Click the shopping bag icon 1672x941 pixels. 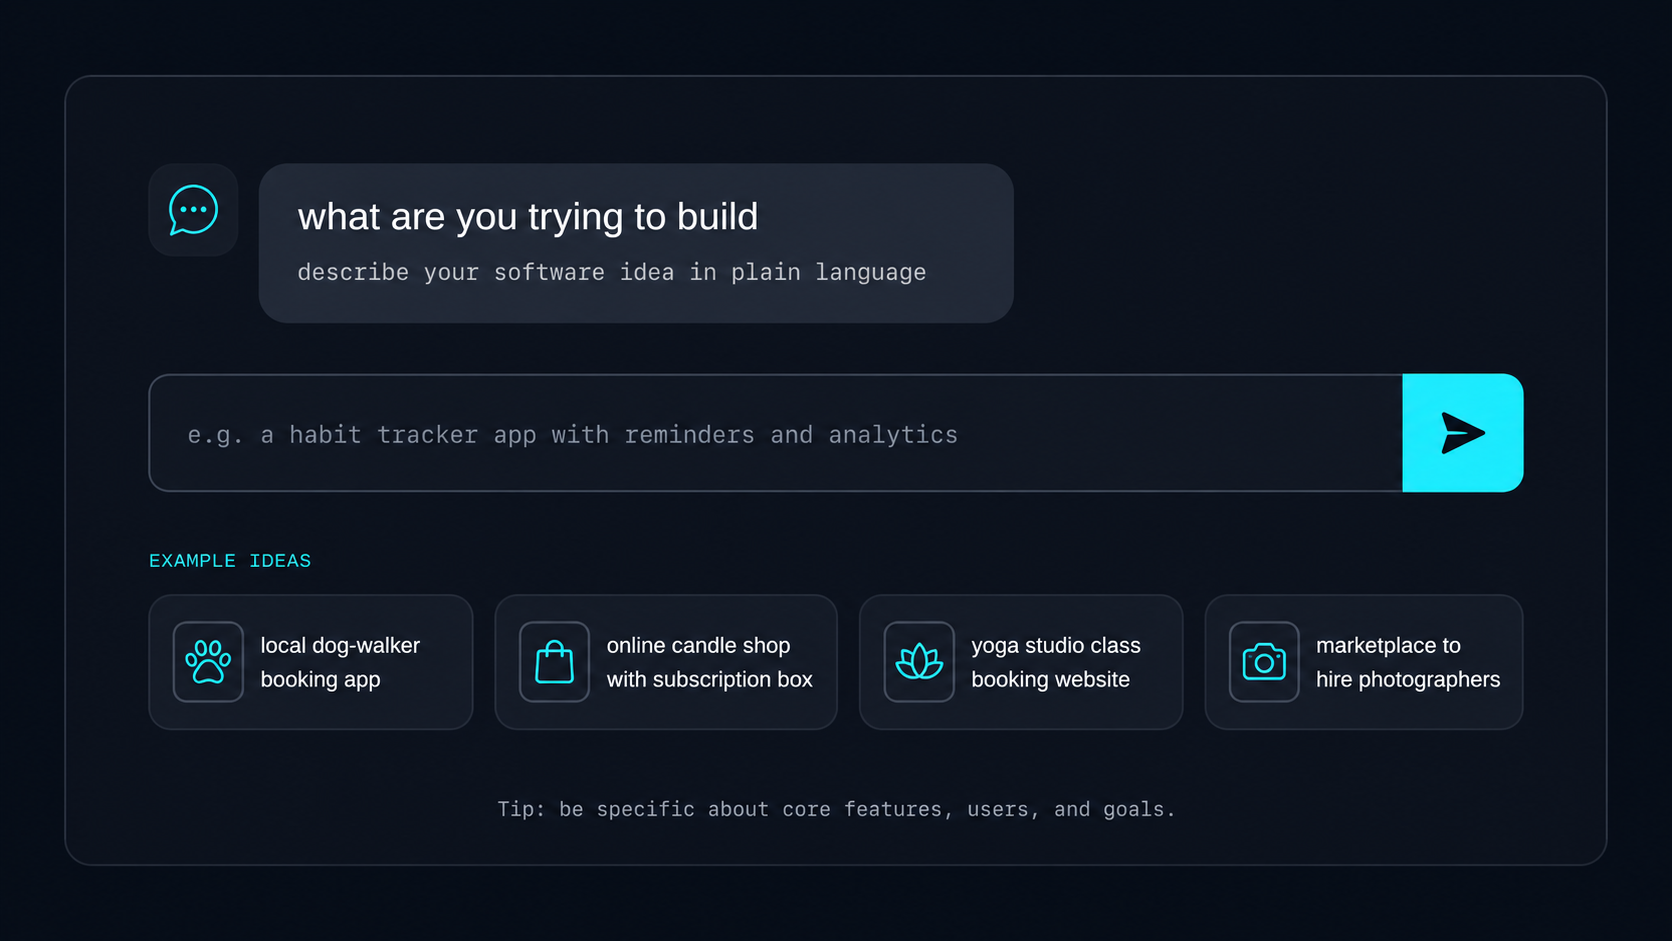tap(554, 662)
